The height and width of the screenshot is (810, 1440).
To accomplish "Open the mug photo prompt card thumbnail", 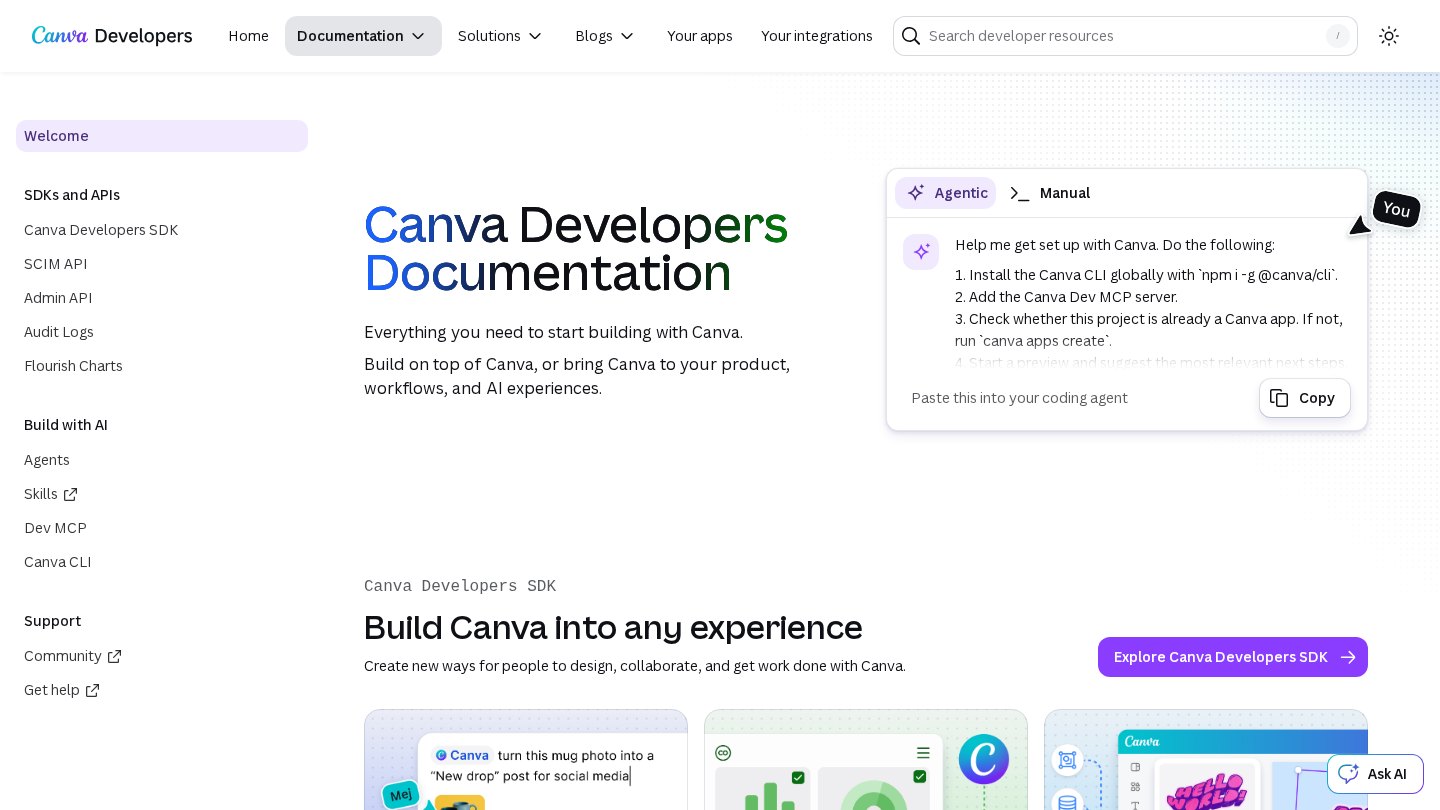I will point(526,760).
